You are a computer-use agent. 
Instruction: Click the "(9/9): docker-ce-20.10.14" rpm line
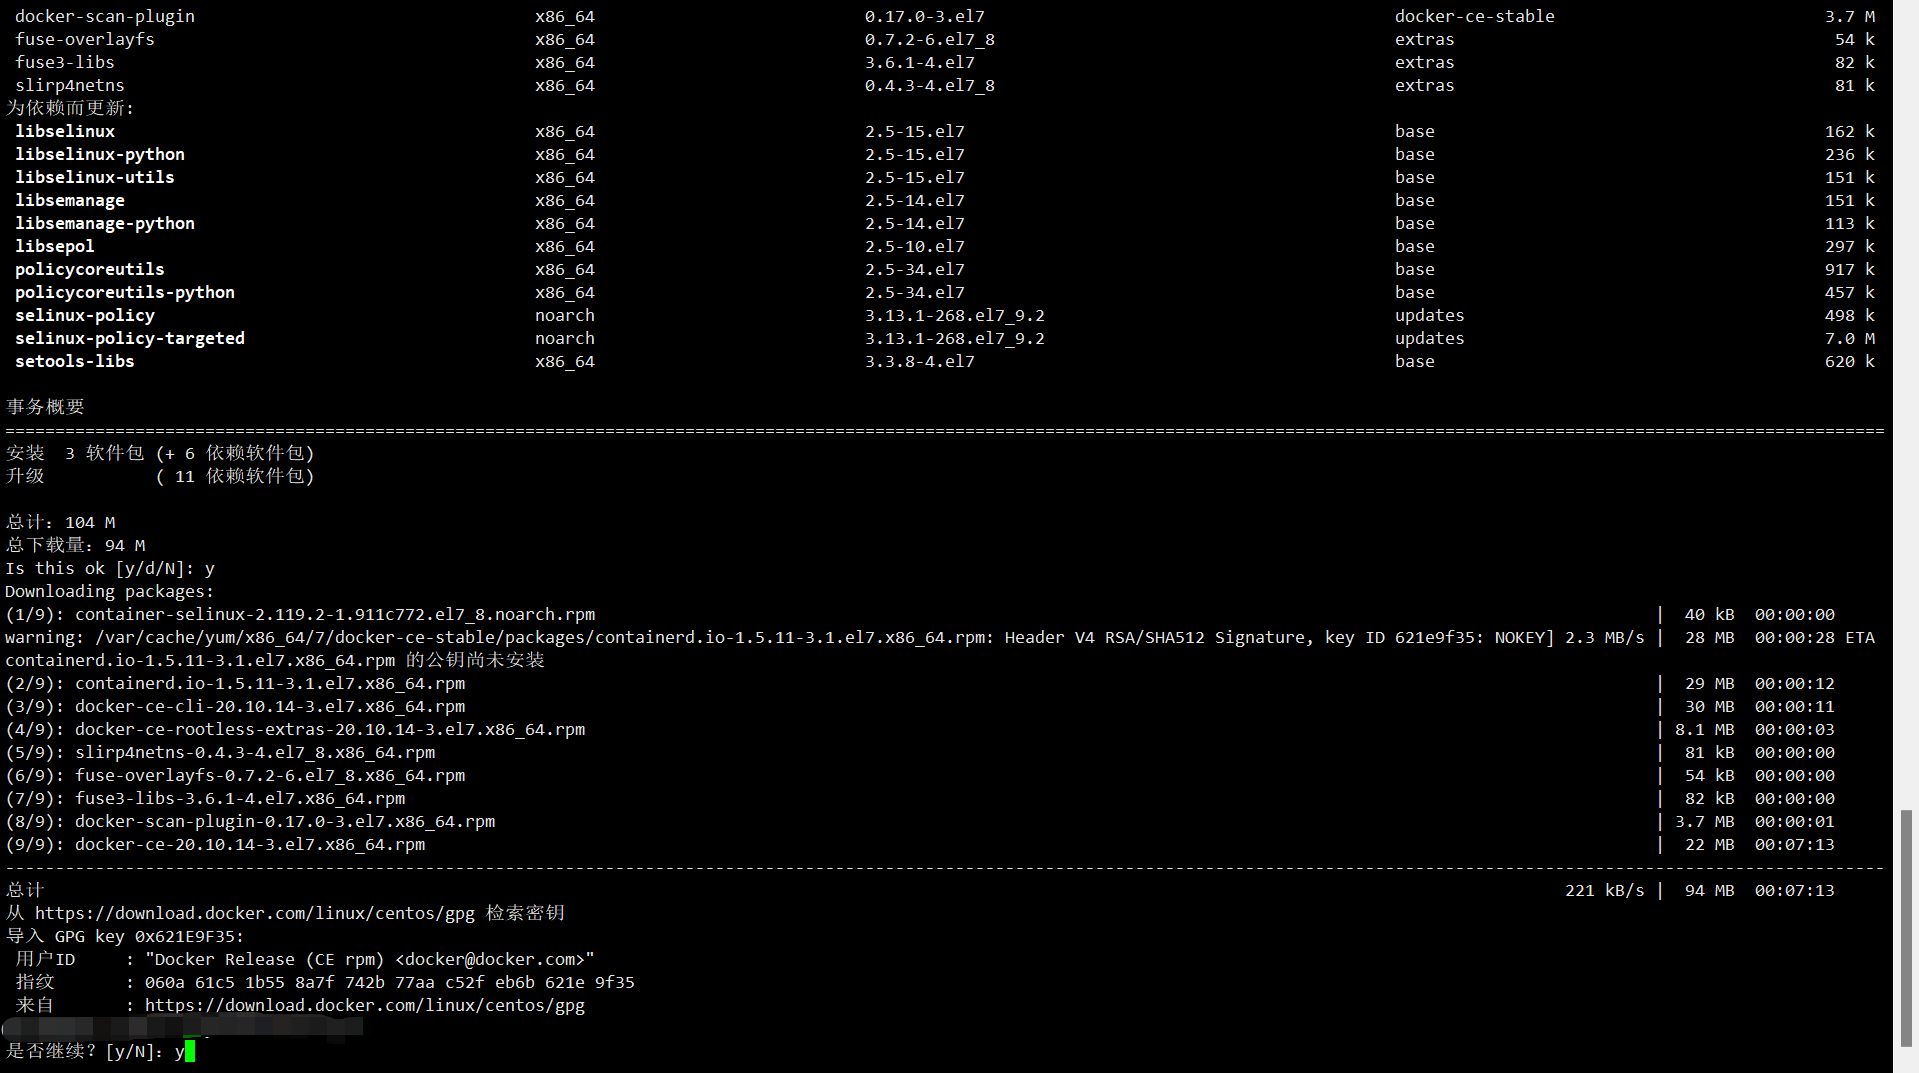[x=215, y=844]
